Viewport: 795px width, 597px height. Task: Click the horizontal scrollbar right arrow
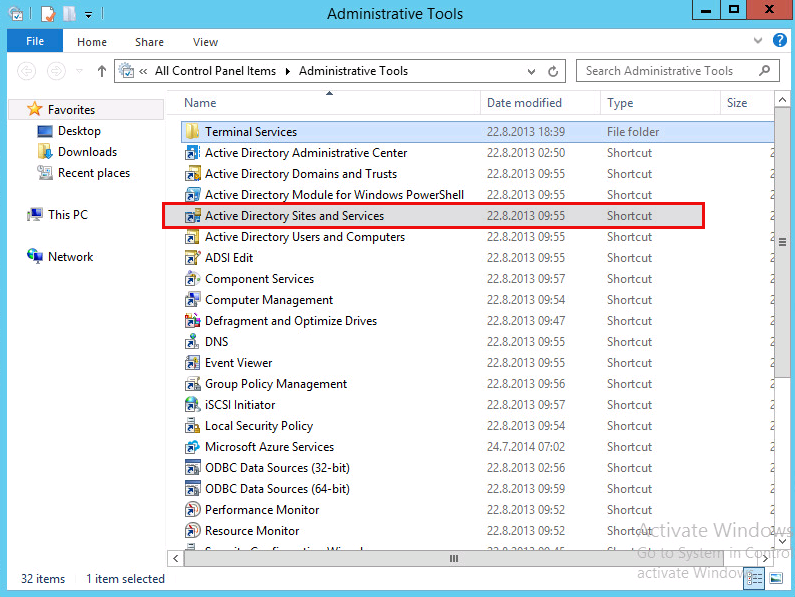pos(766,558)
